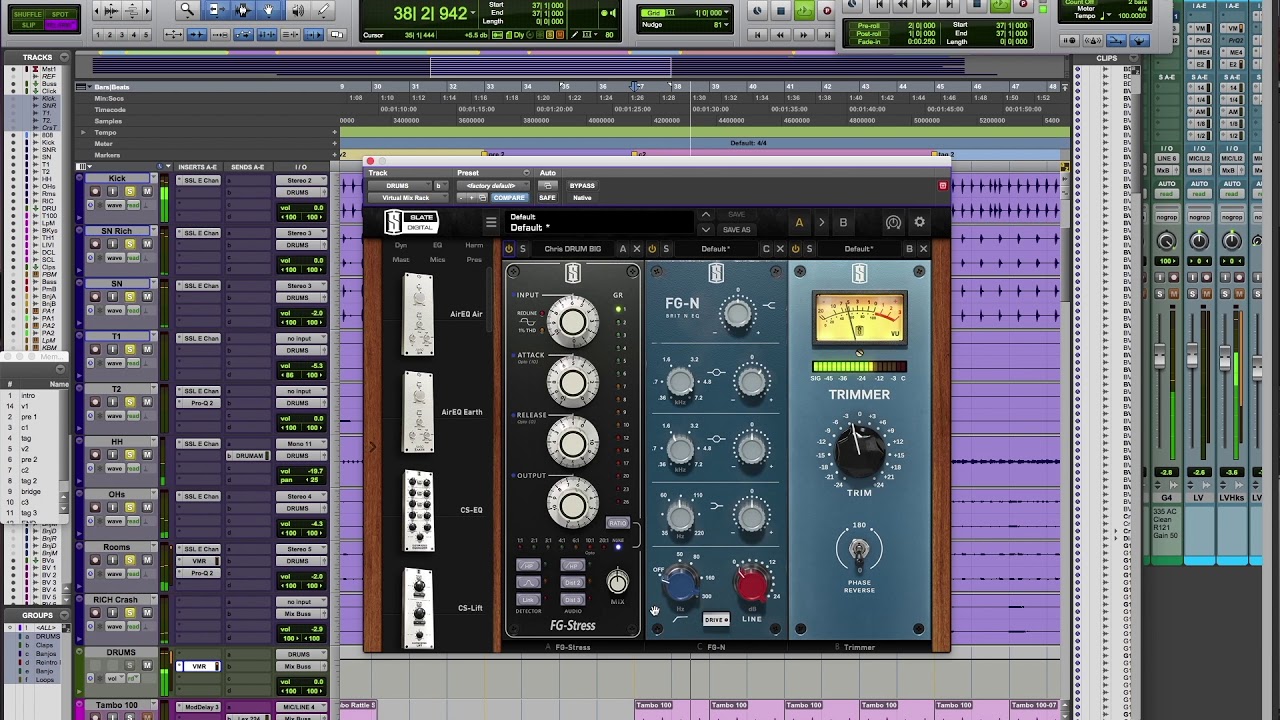Open the Slate Digital hamburger menu

tap(491, 223)
